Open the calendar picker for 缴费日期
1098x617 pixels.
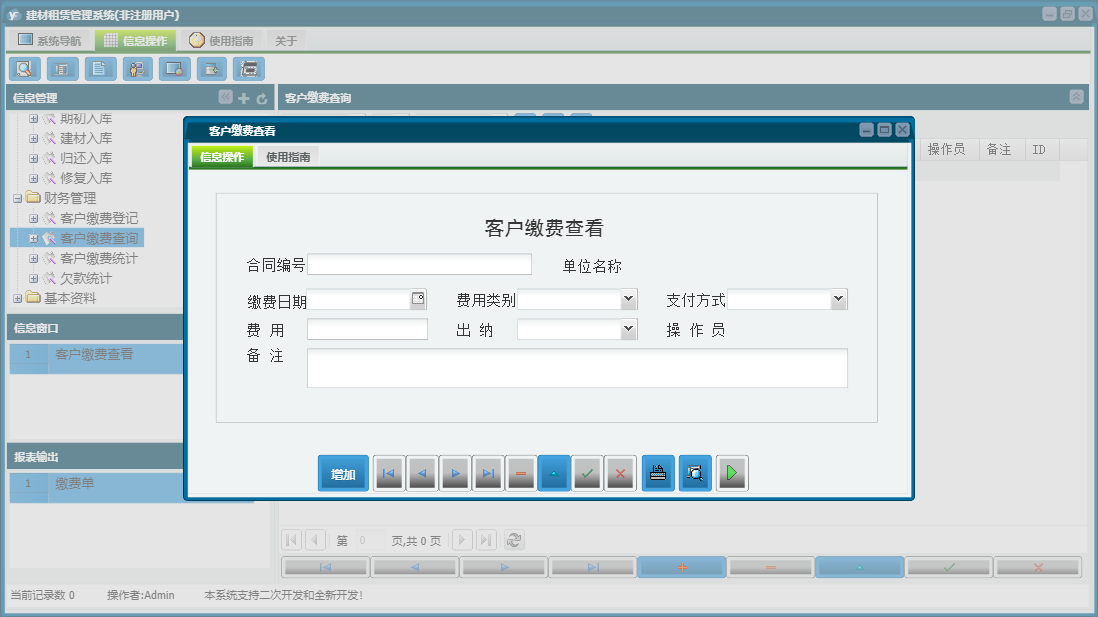point(418,299)
